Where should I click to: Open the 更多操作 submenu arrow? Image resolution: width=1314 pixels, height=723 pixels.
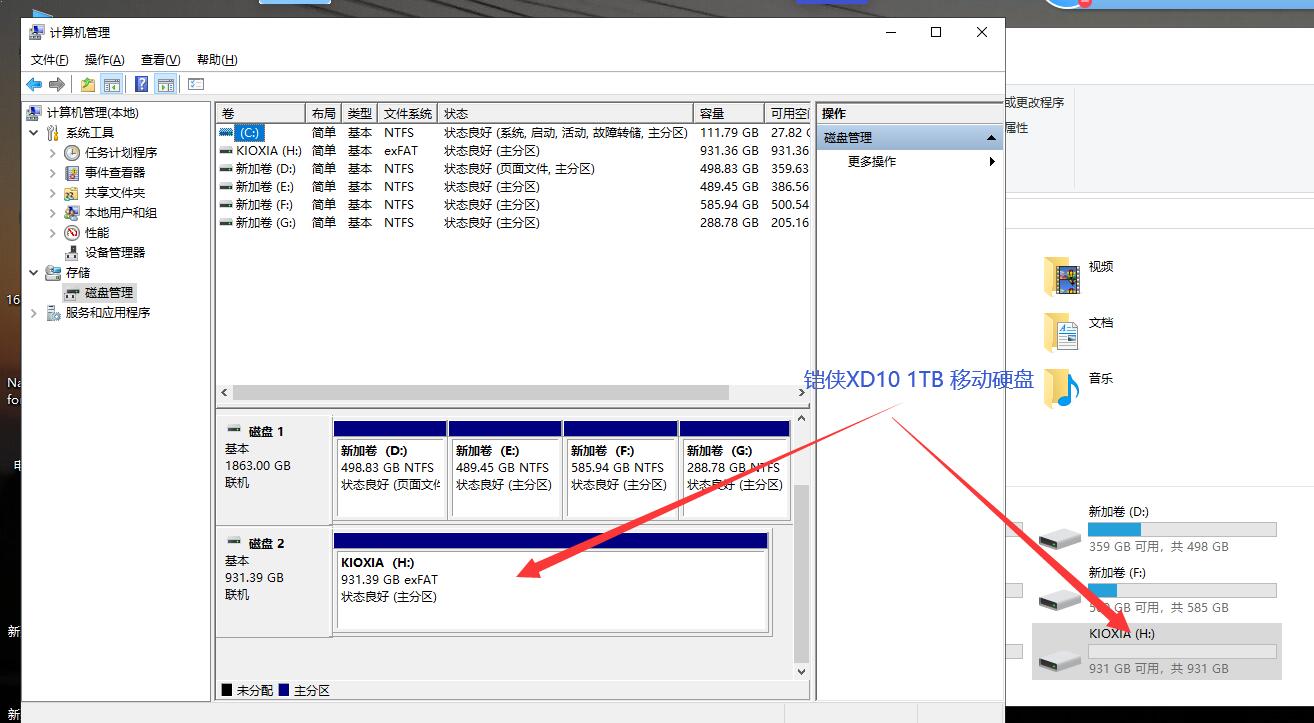tap(992, 162)
